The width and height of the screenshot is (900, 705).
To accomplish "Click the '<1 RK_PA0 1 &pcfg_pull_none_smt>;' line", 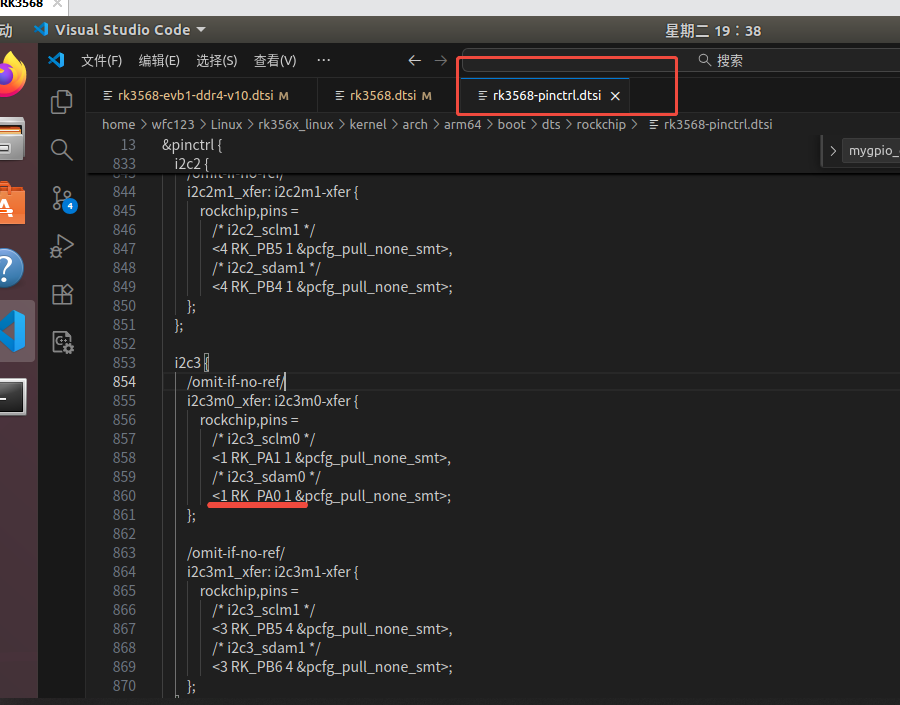I will point(332,495).
